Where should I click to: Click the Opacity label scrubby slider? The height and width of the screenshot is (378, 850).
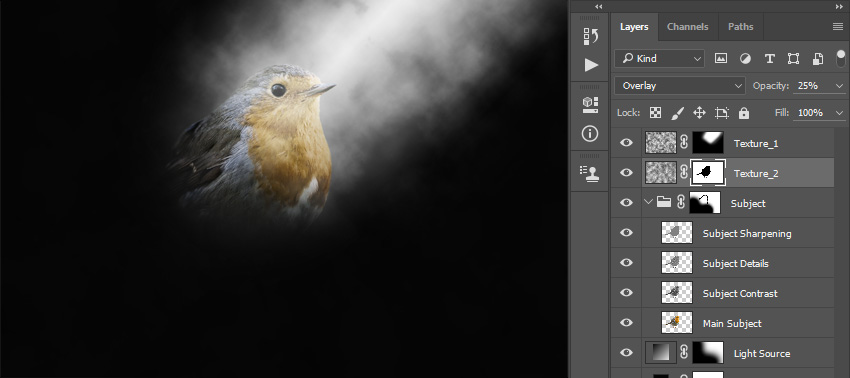tap(770, 86)
